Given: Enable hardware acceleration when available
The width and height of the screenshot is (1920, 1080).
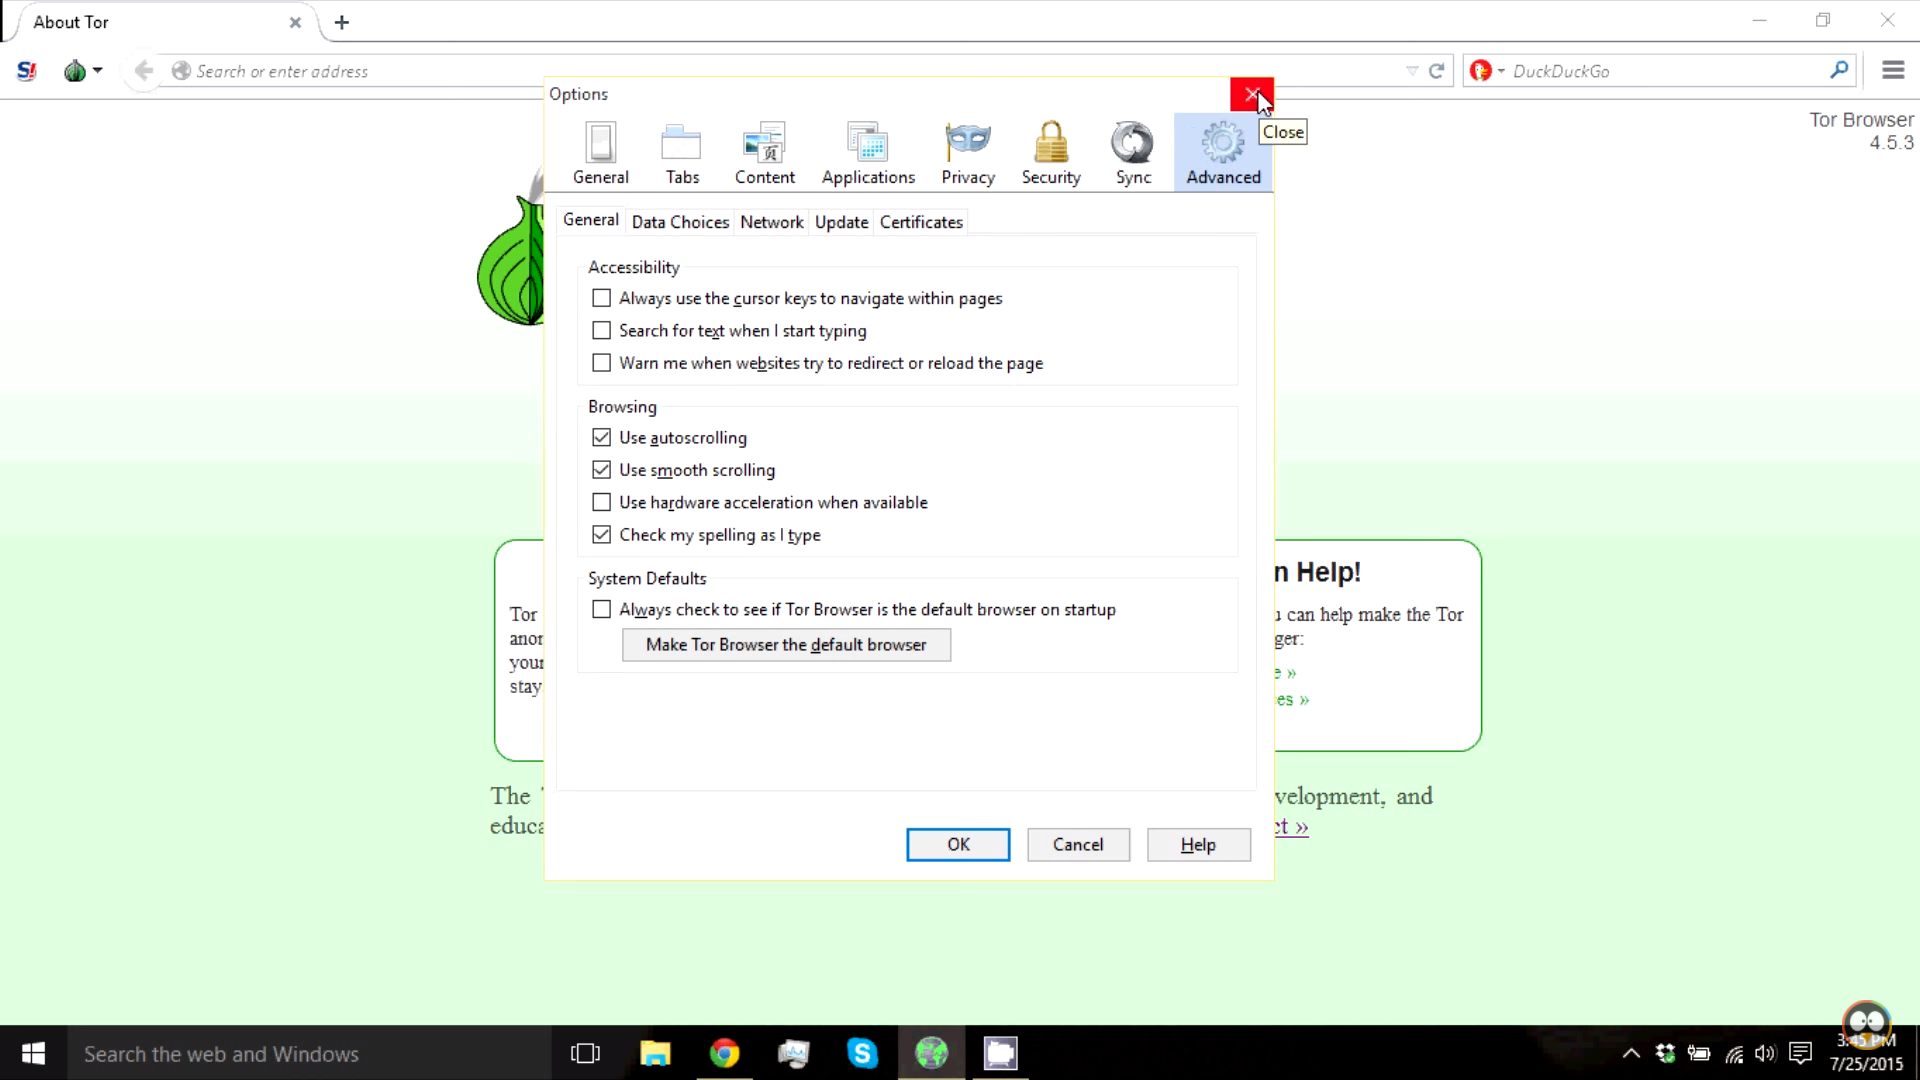Looking at the screenshot, I should tap(601, 502).
